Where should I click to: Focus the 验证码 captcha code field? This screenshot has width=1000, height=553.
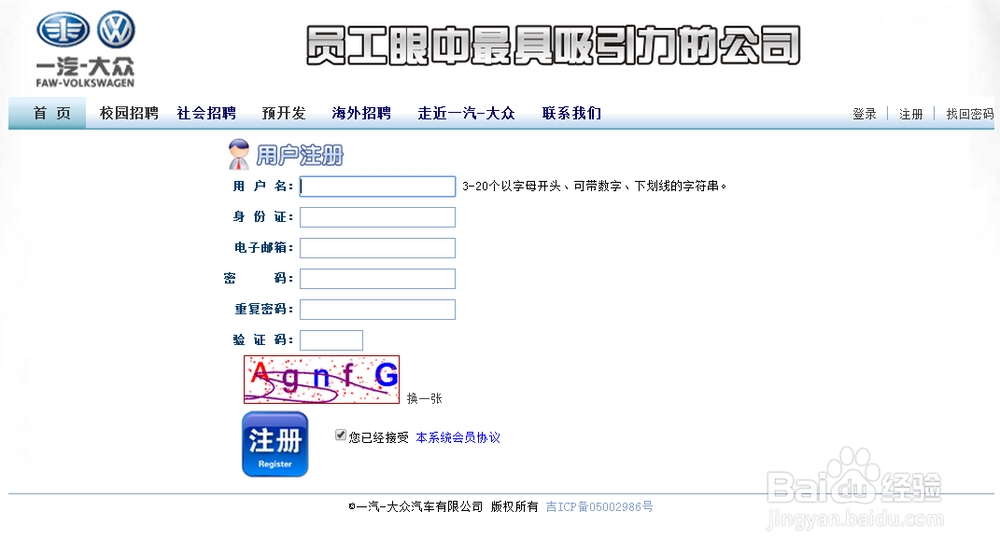click(331, 340)
